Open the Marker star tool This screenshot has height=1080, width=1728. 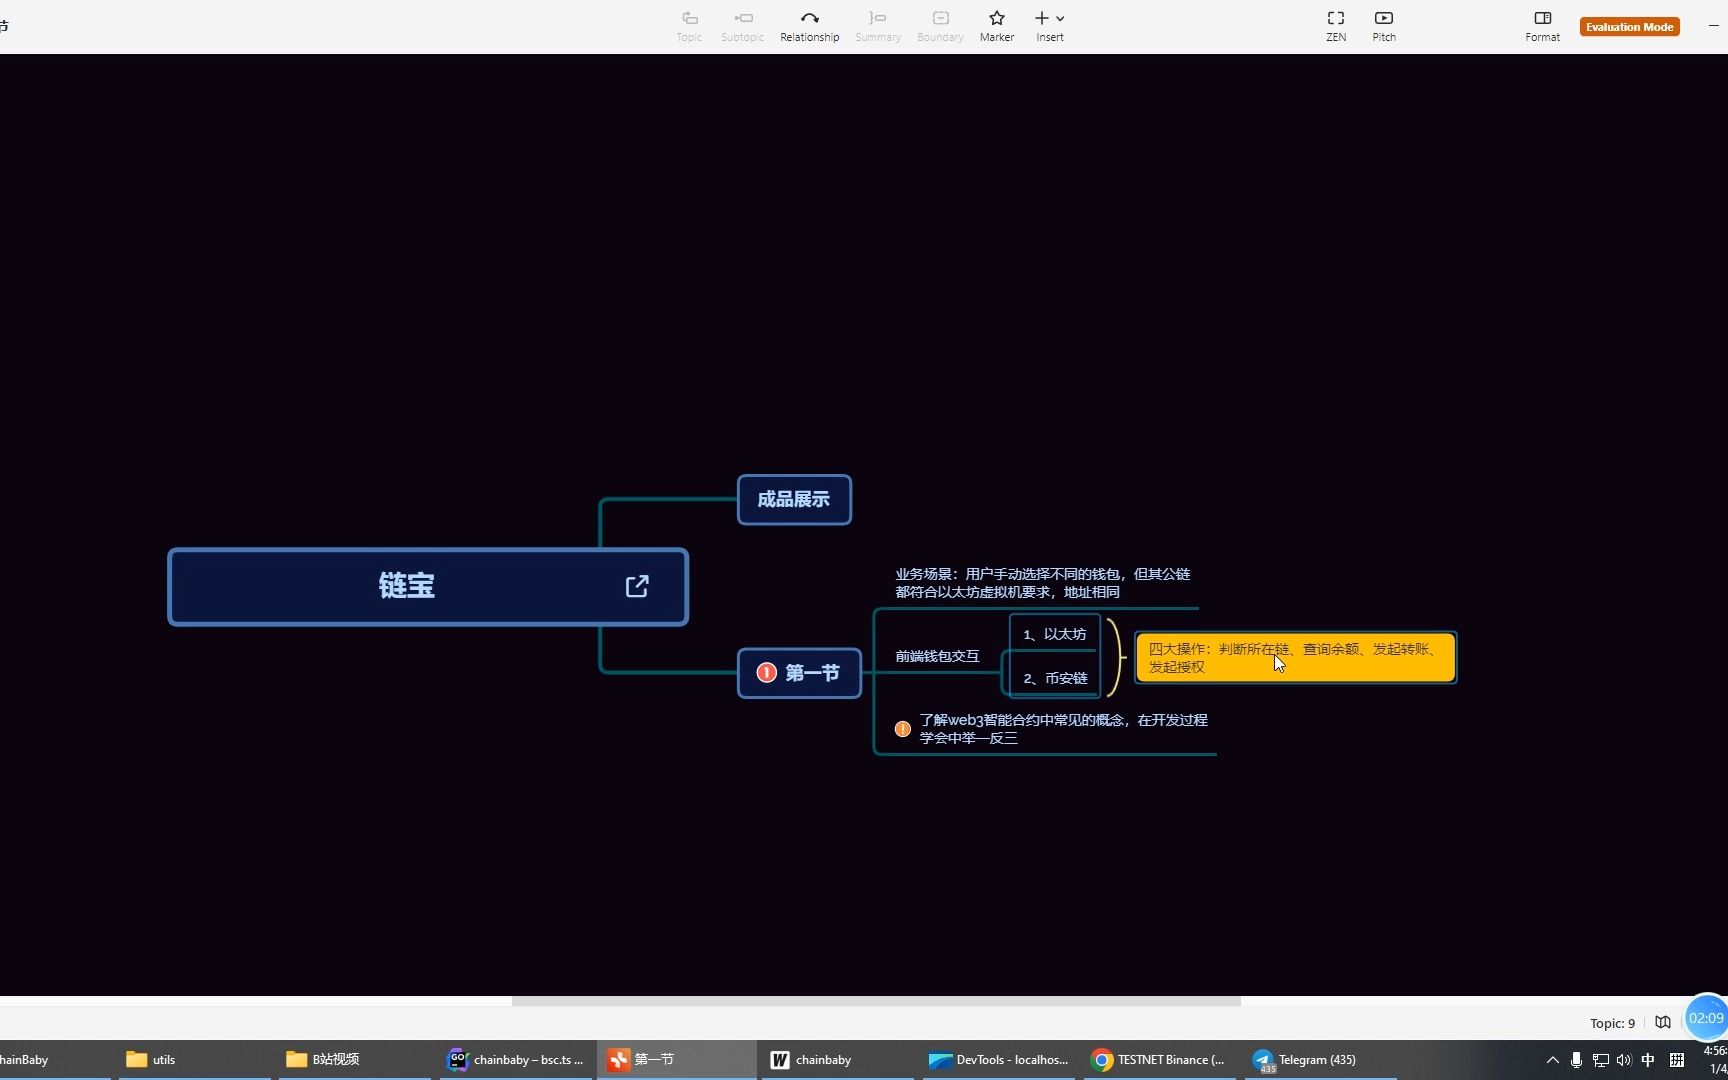pyautogui.click(x=996, y=26)
